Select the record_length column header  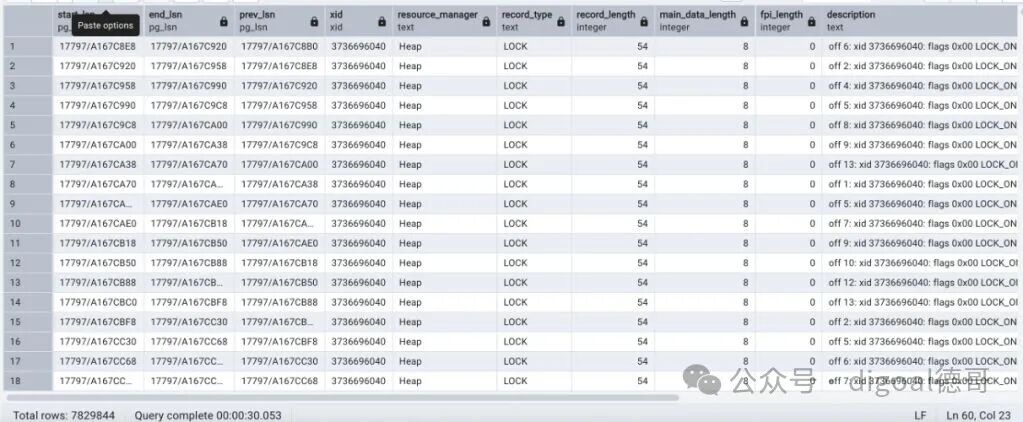[x=613, y=21]
